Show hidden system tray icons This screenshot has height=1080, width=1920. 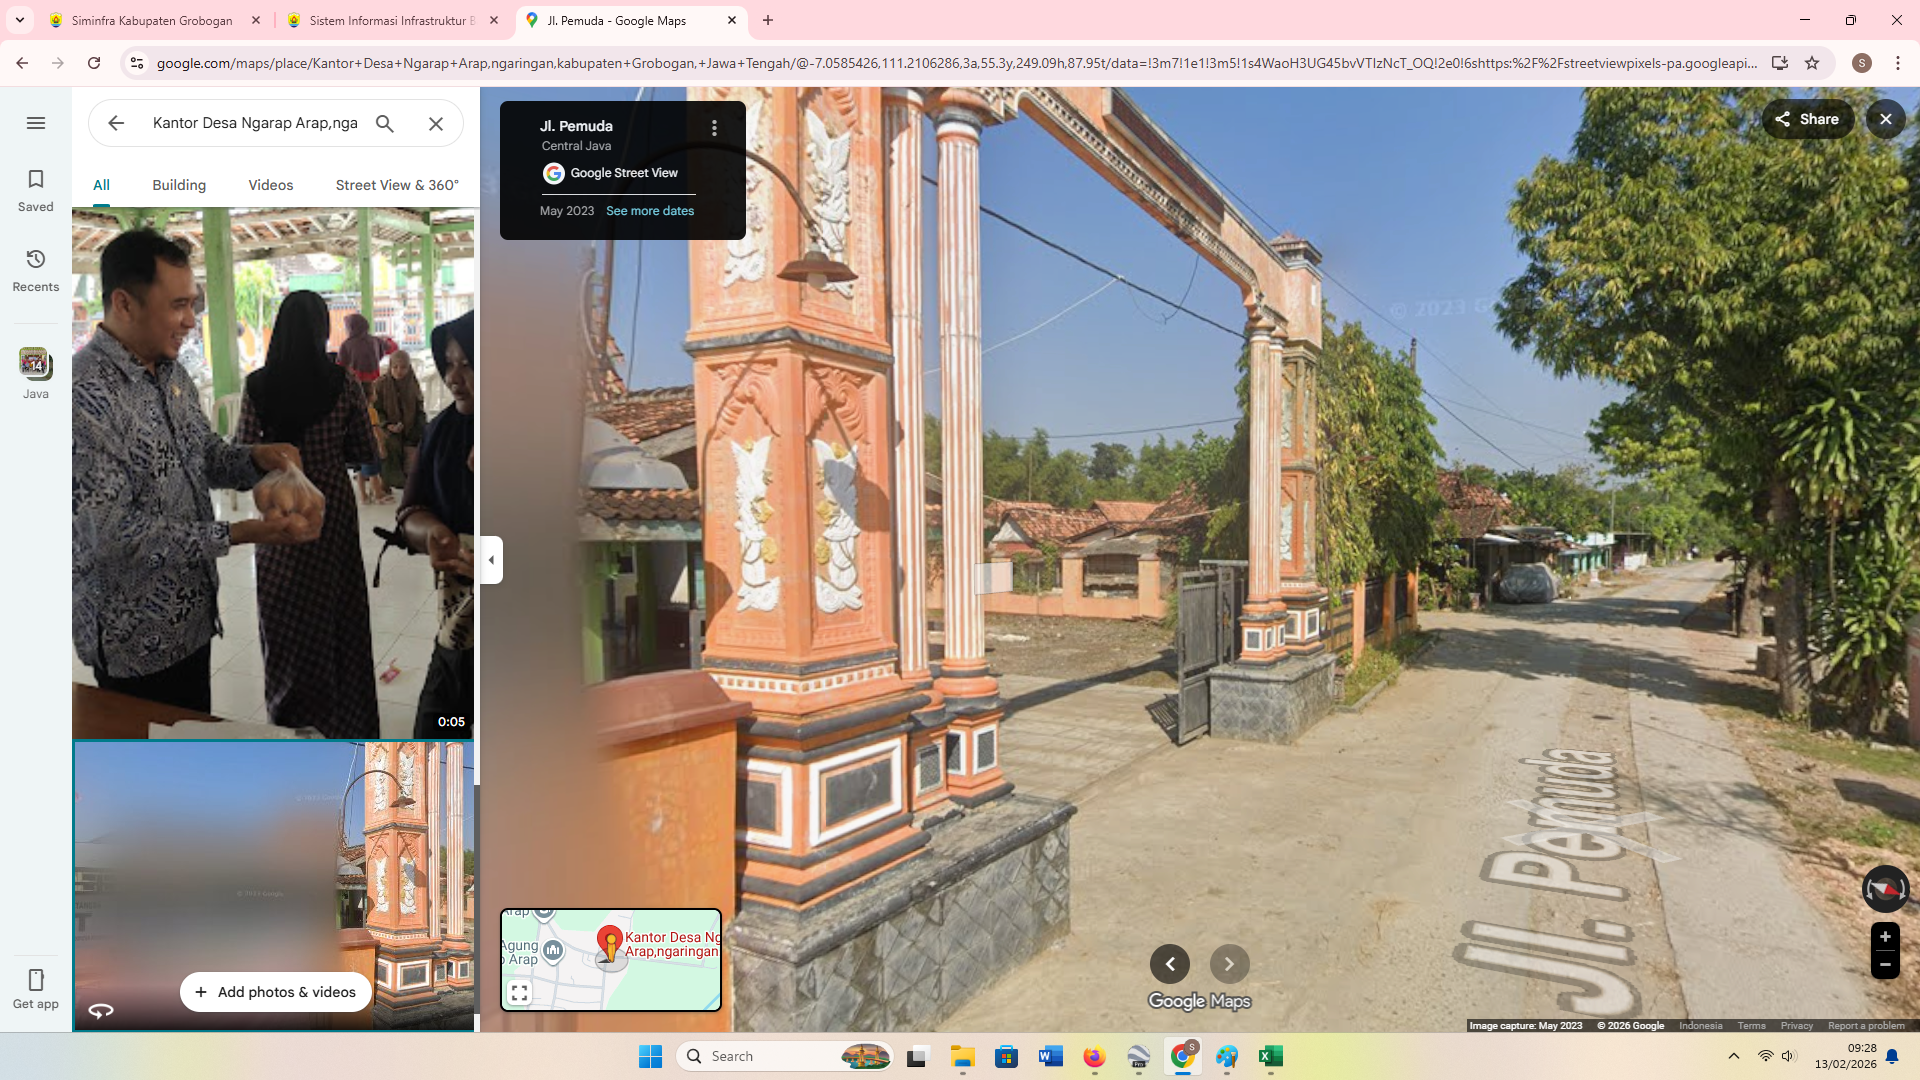tap(1734, 1056)
